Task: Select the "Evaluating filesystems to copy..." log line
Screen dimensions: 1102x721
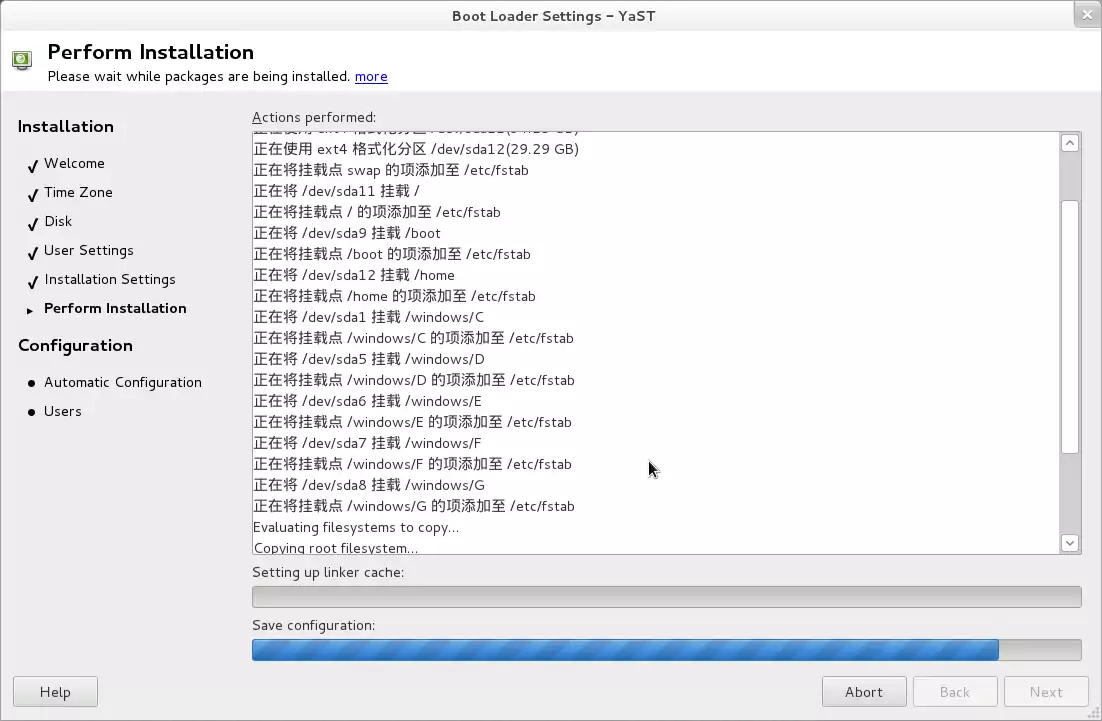Action: (x=356, y=527)
